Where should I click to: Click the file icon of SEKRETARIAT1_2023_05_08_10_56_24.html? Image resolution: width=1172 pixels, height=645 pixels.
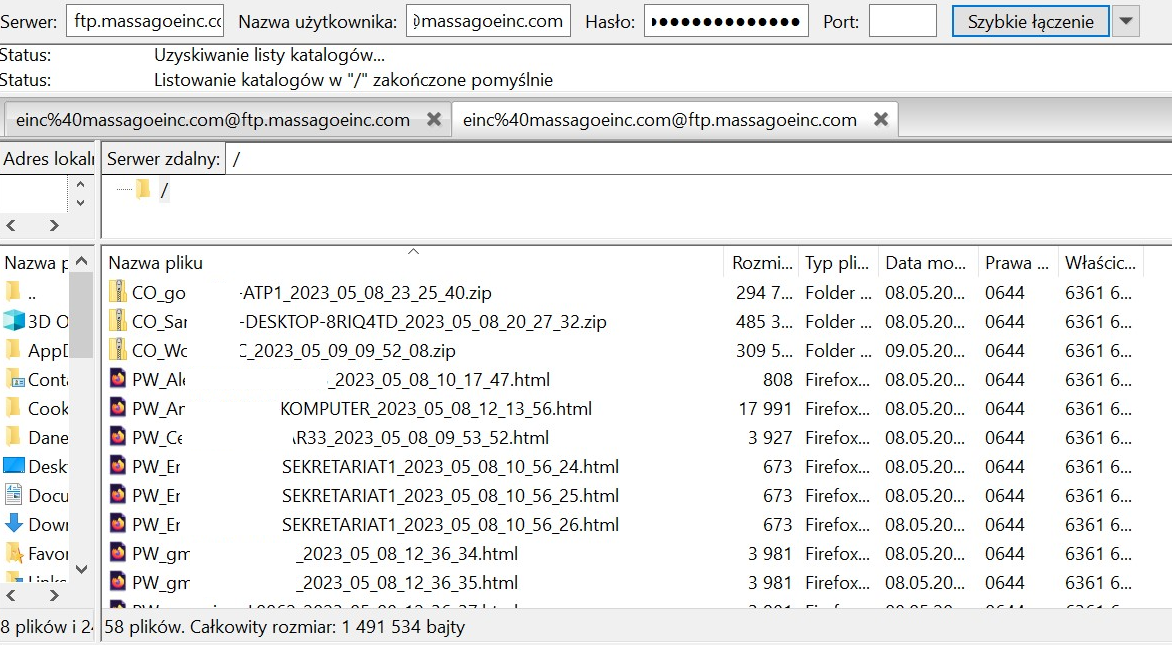click(x=117, y=466)
